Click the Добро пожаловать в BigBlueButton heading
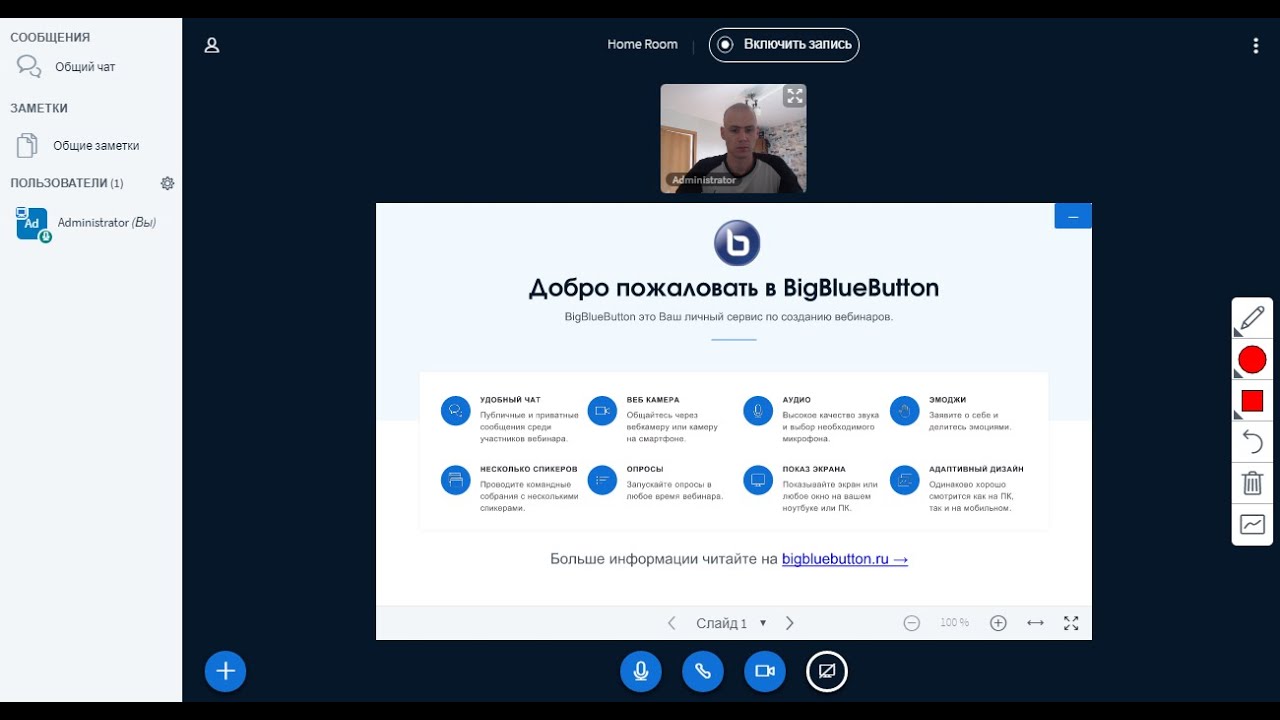The height and width of the screenshot is (720, 1280). point(734,289)
